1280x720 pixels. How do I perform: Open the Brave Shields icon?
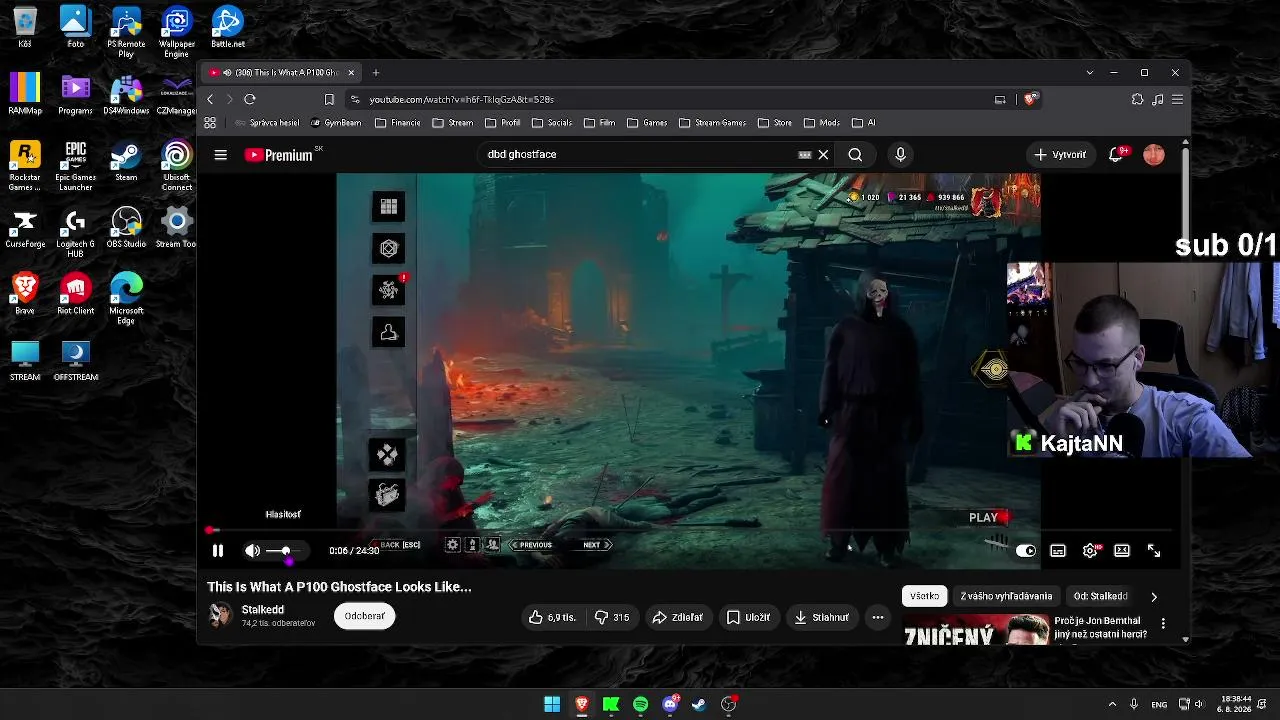(x=1031, y=99)
